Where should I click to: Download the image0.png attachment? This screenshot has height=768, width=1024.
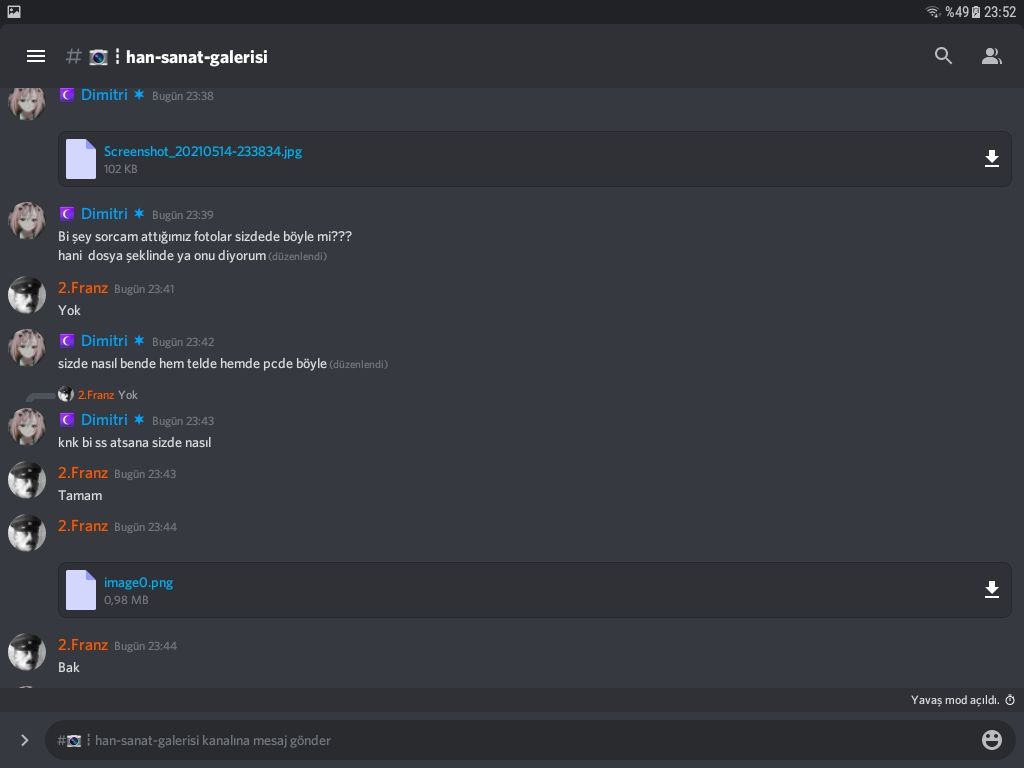tap(991, 590)
